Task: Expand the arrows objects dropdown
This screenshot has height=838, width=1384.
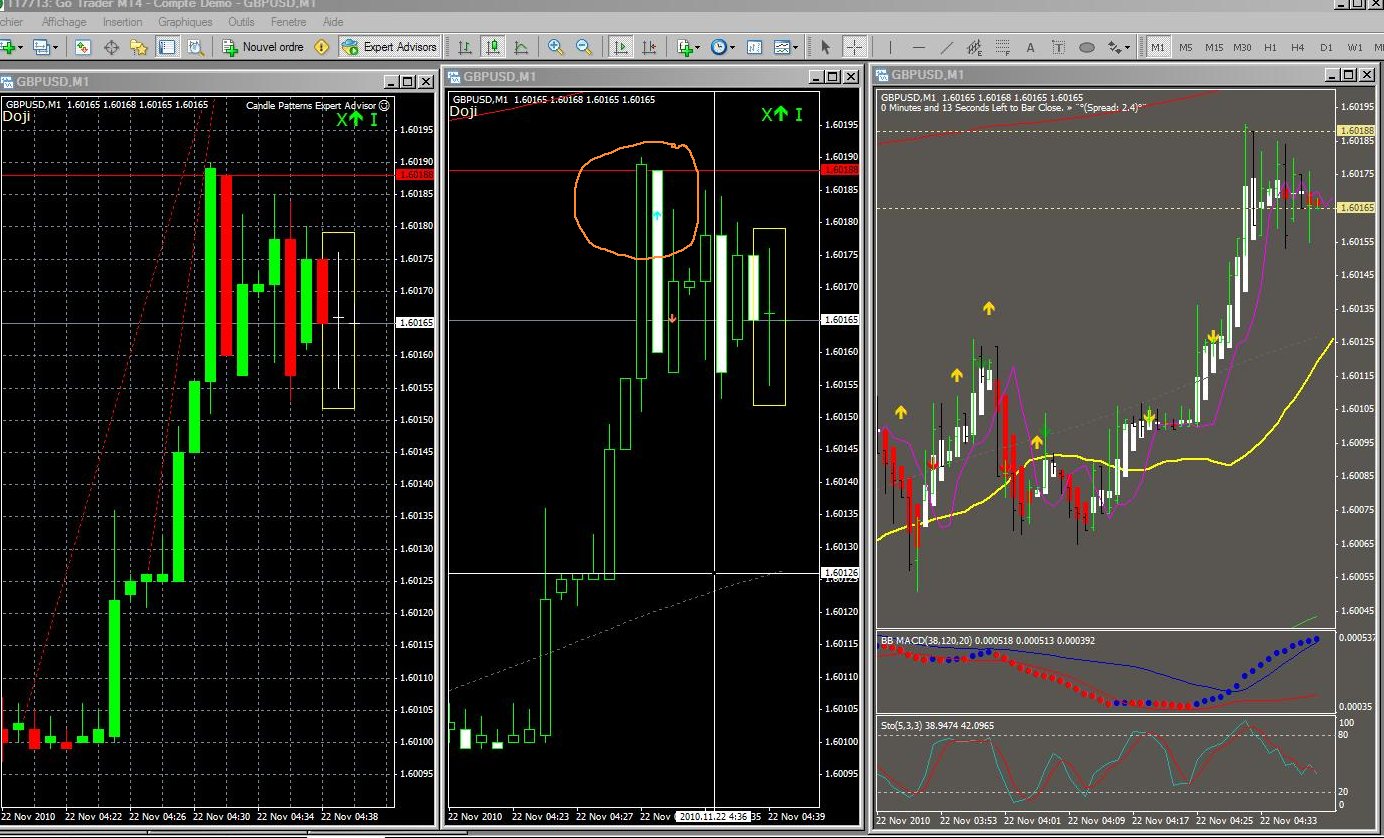Action: (1127, 48)
